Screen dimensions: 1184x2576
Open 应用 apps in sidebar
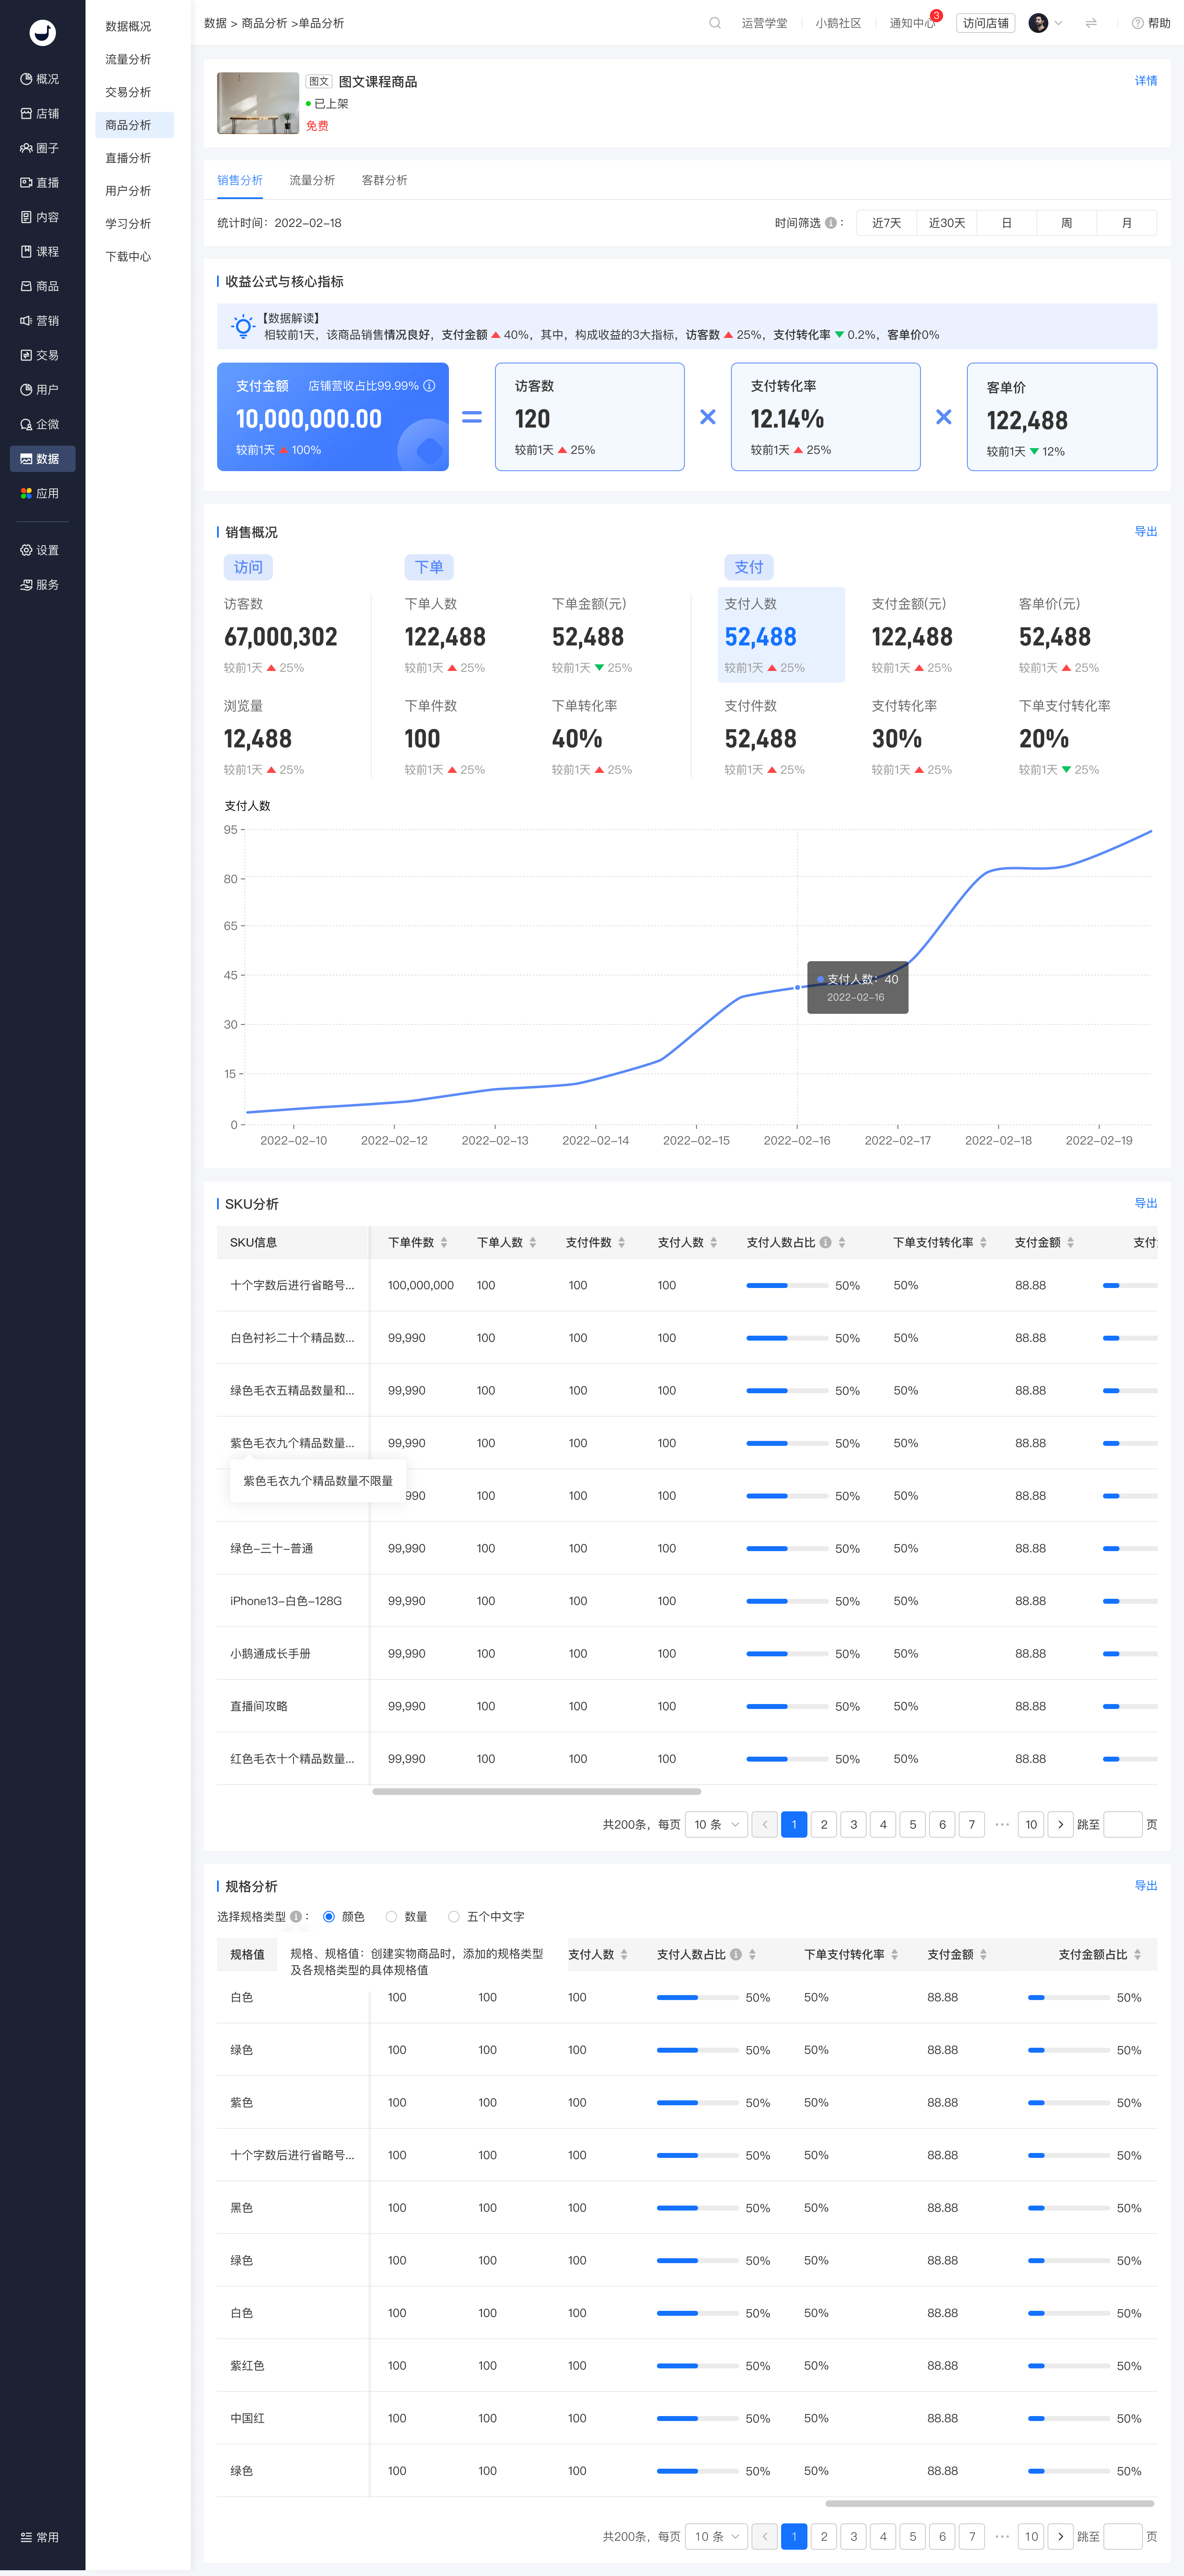[x=40, y=493]
